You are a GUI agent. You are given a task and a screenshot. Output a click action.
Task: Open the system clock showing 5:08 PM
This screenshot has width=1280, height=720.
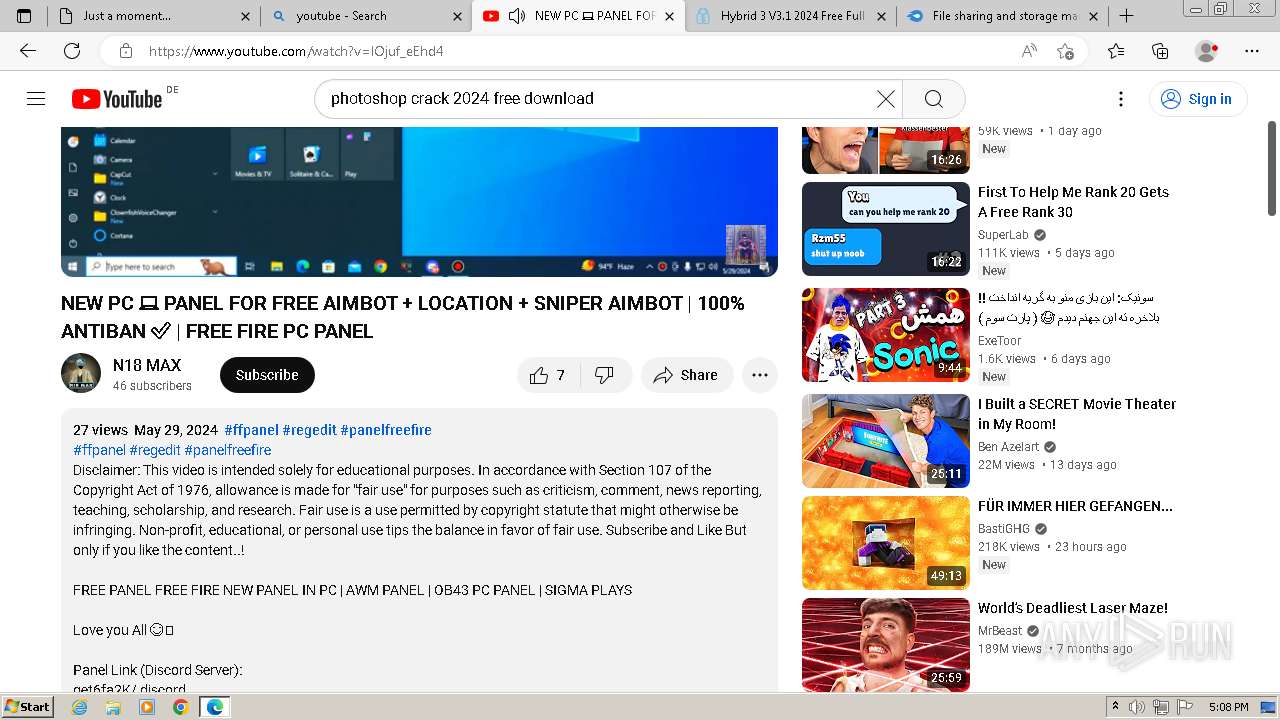[x=1228, y=707]
